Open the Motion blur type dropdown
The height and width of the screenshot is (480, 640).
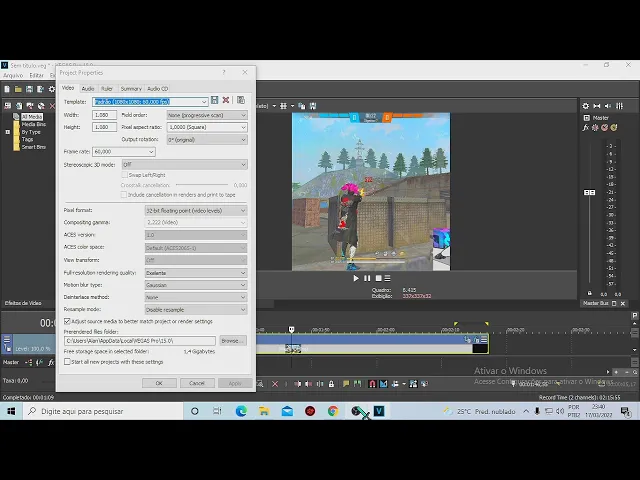tap(196, 285)
